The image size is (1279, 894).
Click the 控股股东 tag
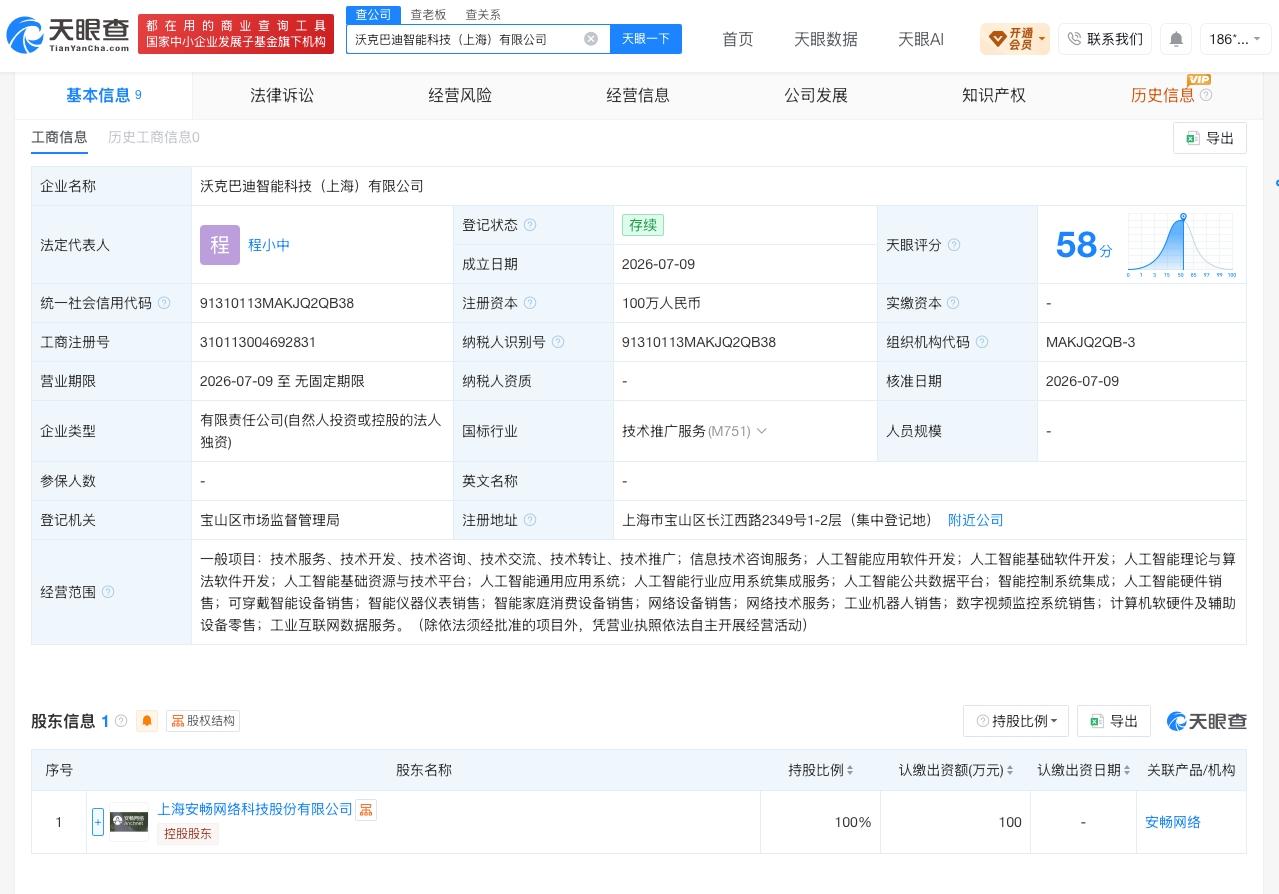pos(188,833)
